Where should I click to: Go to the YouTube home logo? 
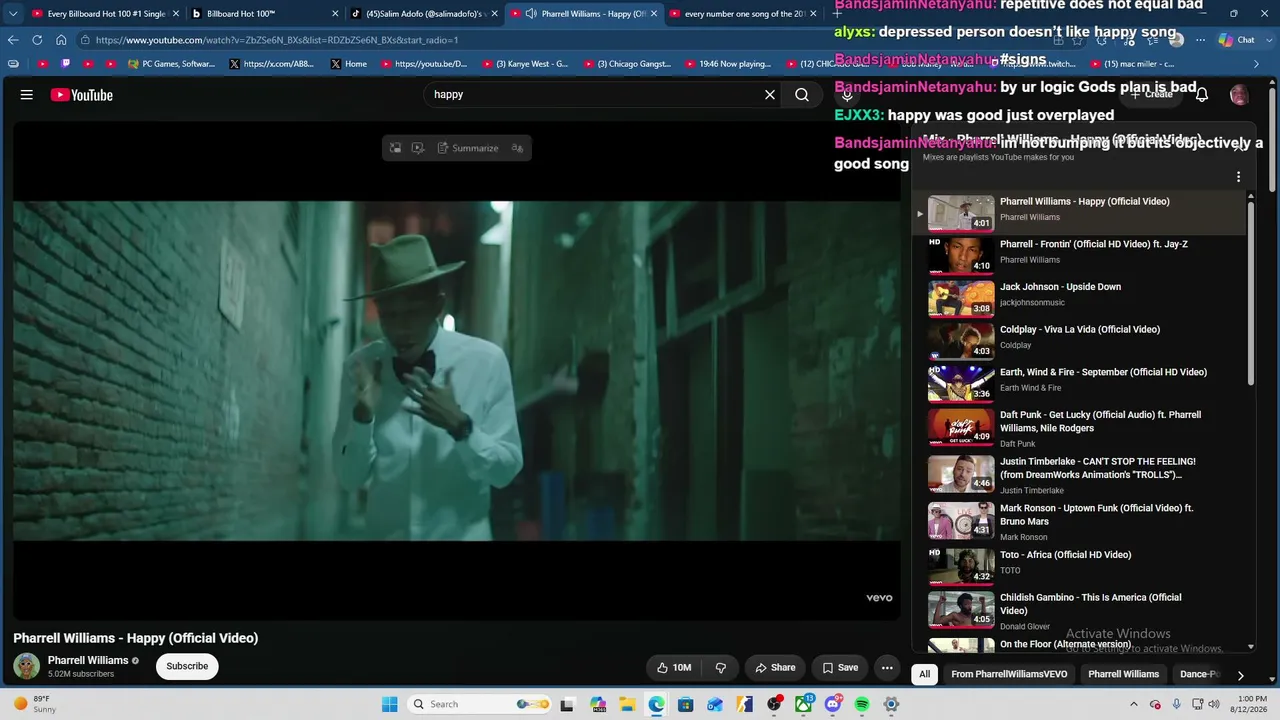pos(82,95)
